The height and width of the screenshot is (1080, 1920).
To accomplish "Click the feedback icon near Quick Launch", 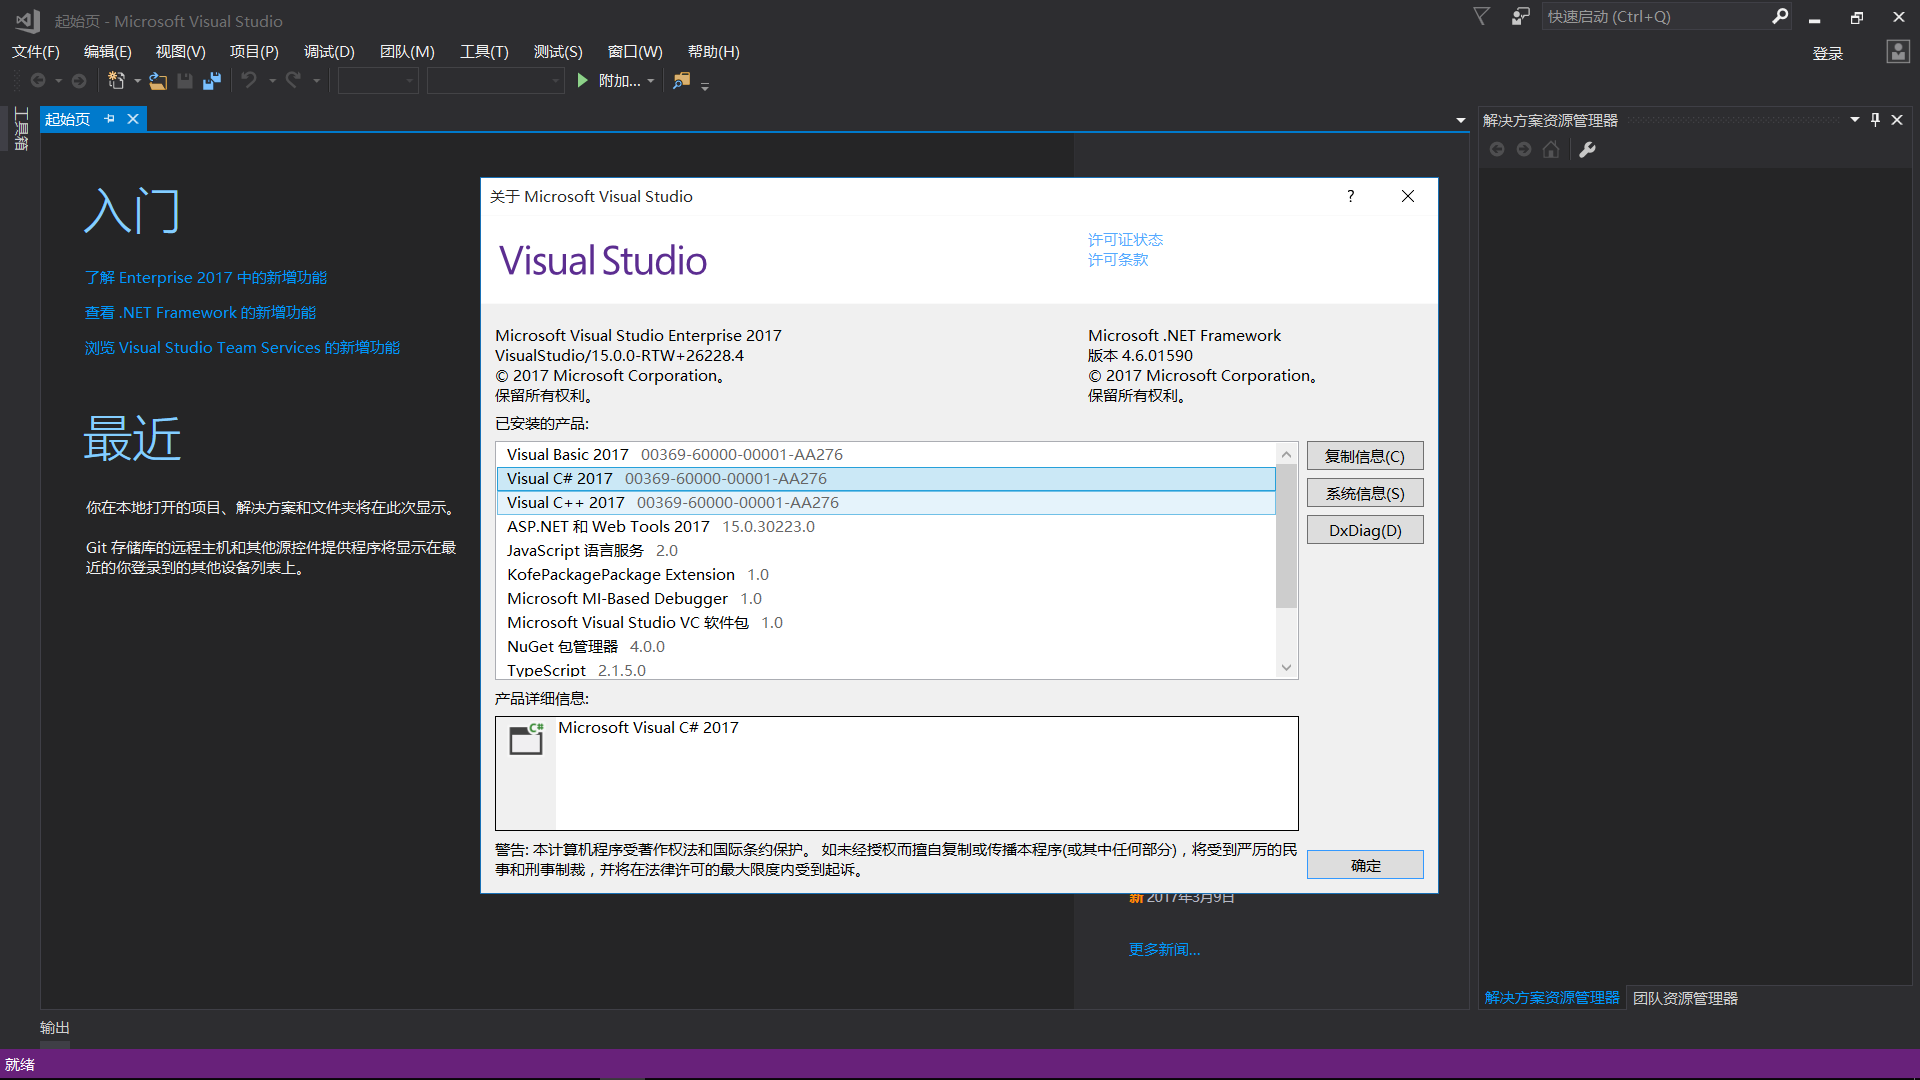I will click(x=1520, y=17).
